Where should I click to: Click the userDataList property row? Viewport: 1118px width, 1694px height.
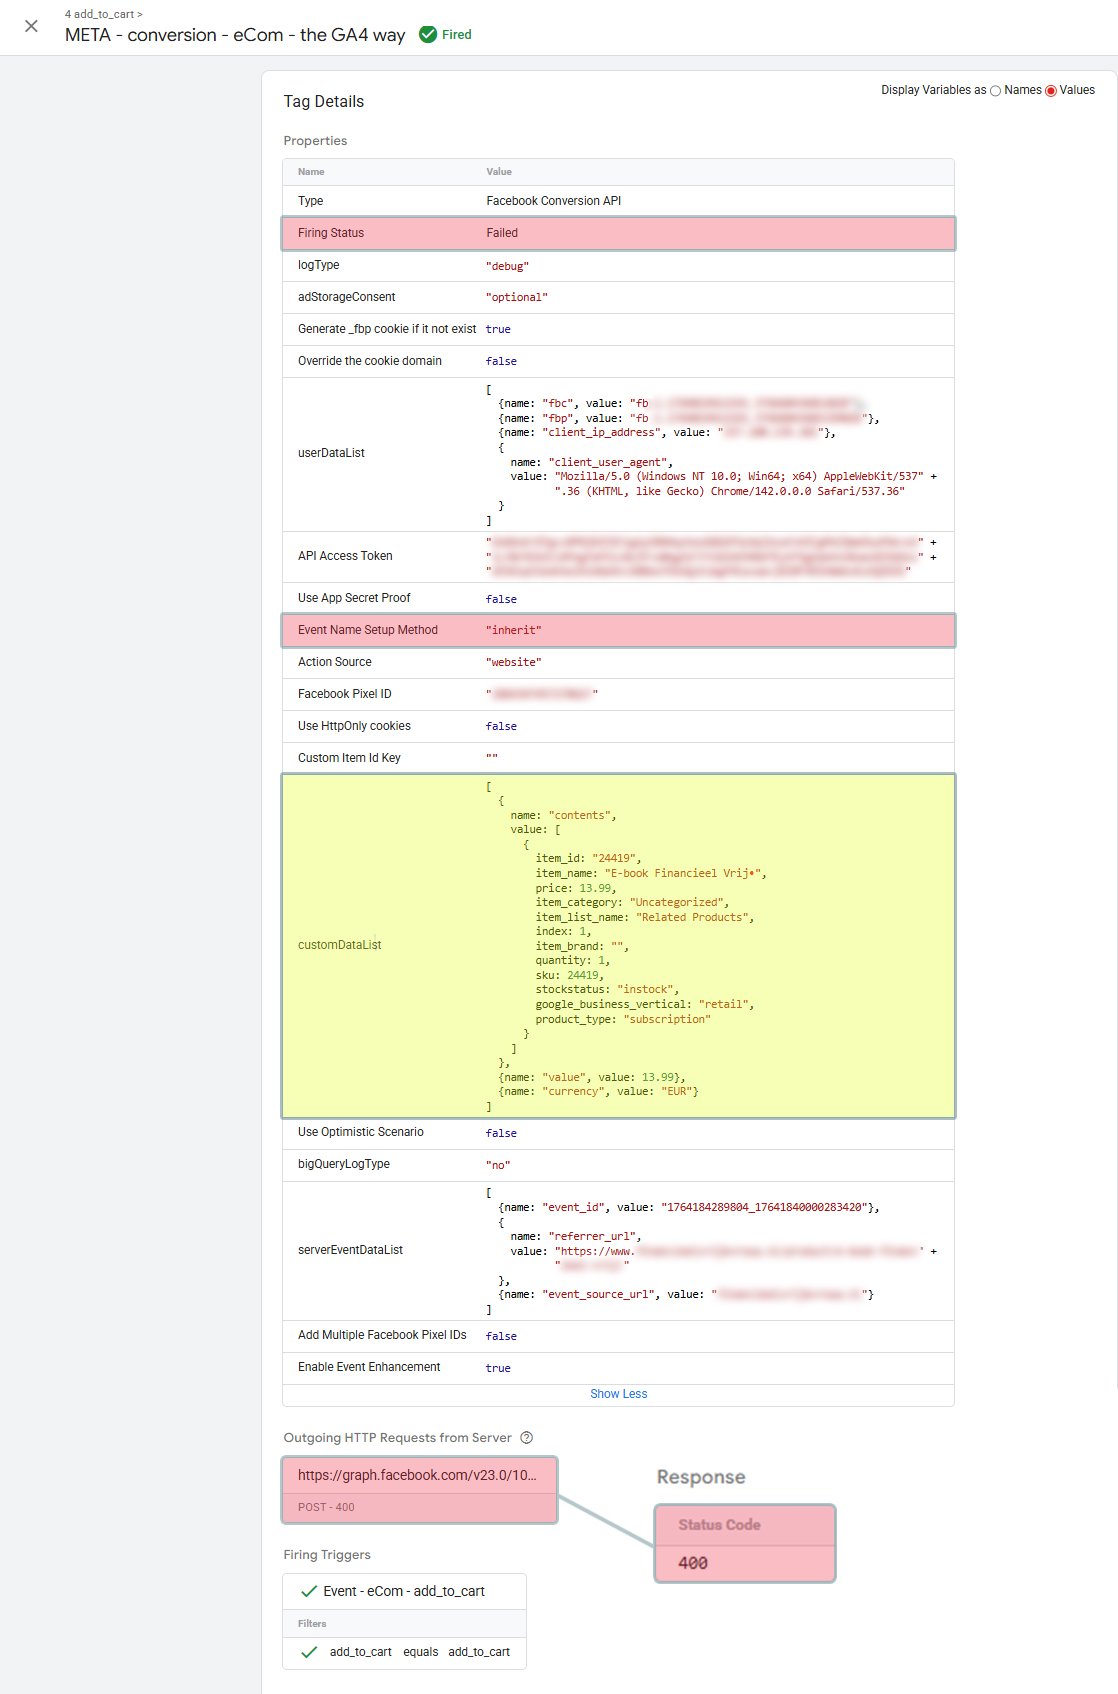click(x=618, y=454)
